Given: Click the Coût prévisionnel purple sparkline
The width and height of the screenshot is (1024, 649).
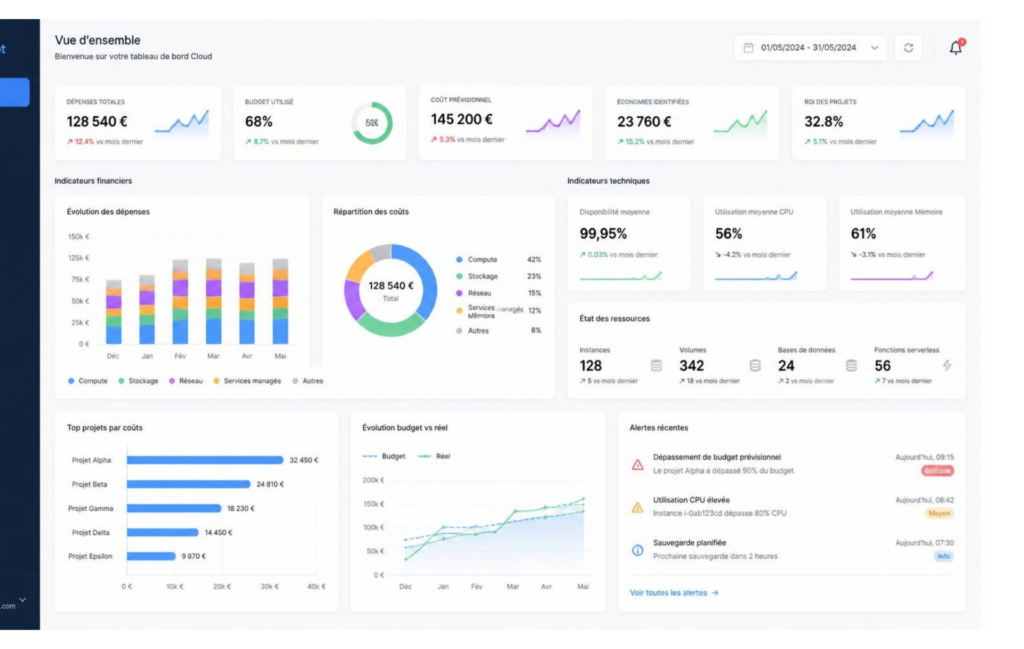Looking at the screenshot, I should [x=553, y=121].
